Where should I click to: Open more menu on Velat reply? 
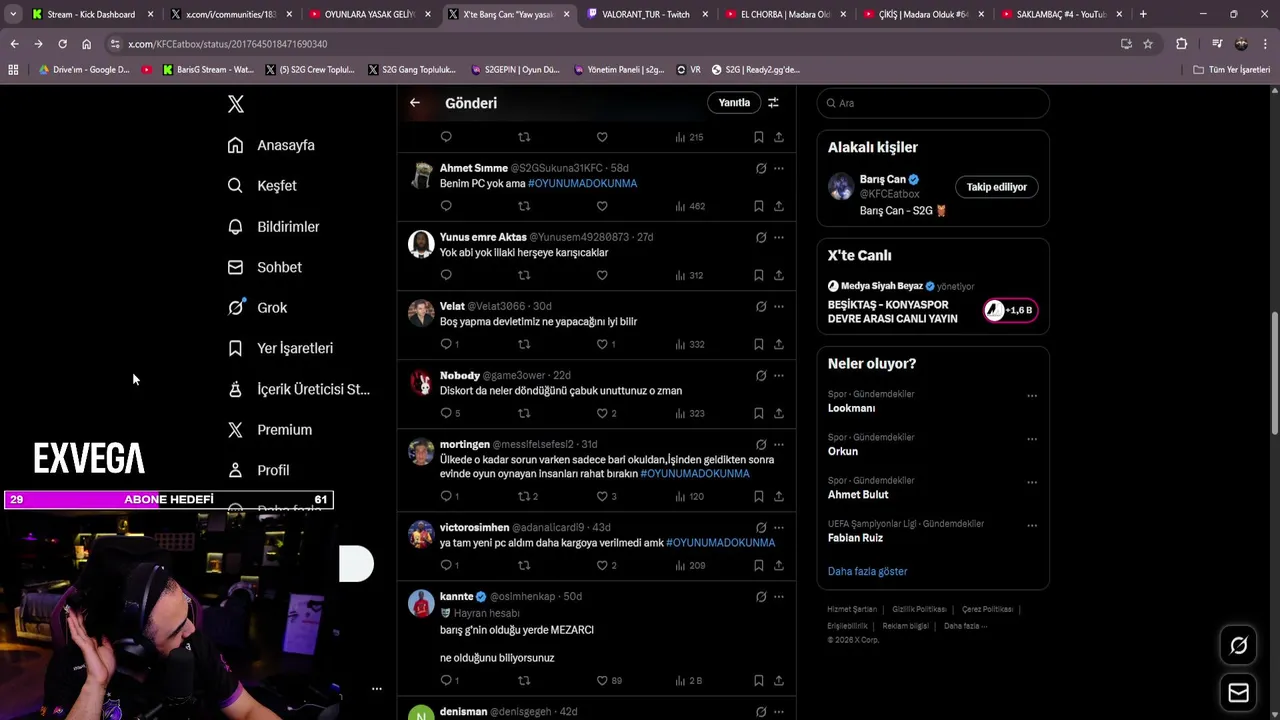pos(779,306)
